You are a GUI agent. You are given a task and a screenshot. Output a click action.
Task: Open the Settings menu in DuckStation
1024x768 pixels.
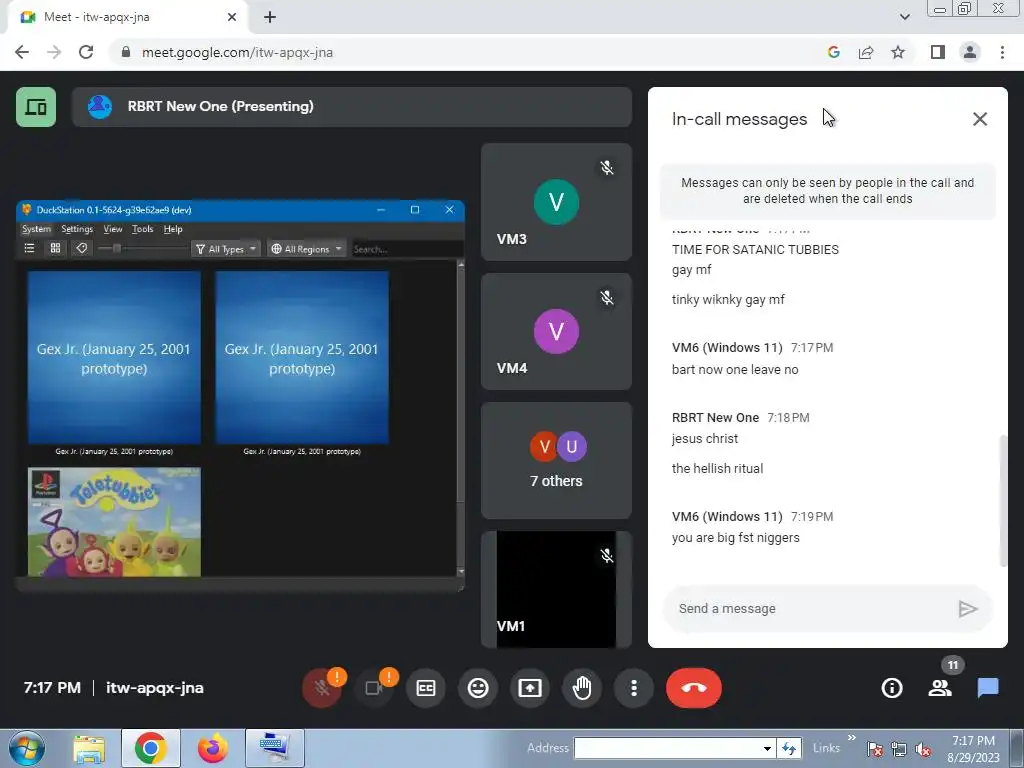coord(77,229)
